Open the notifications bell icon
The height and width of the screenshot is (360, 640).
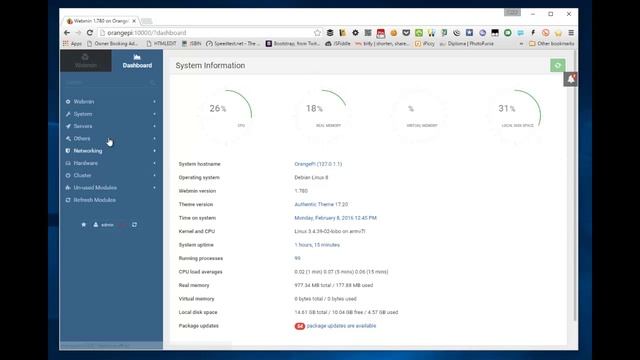pos(570,79)
